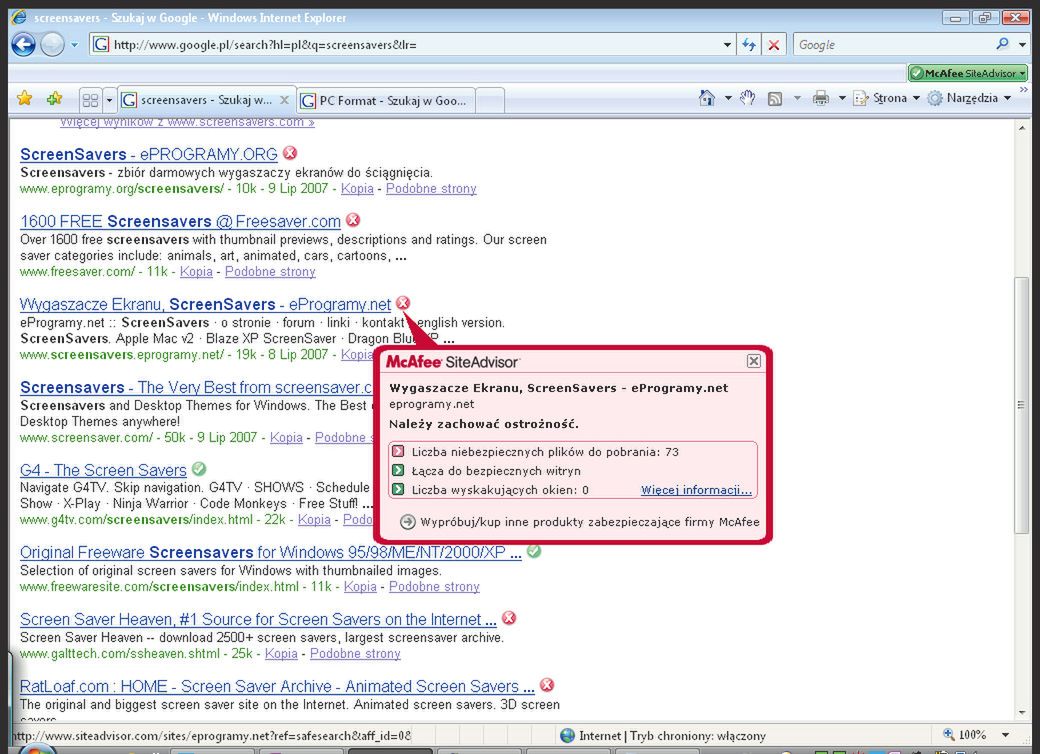Click the Google search box in toolbar
The width and height of the screenshot is (1040, 754).
tap(892, 45)
